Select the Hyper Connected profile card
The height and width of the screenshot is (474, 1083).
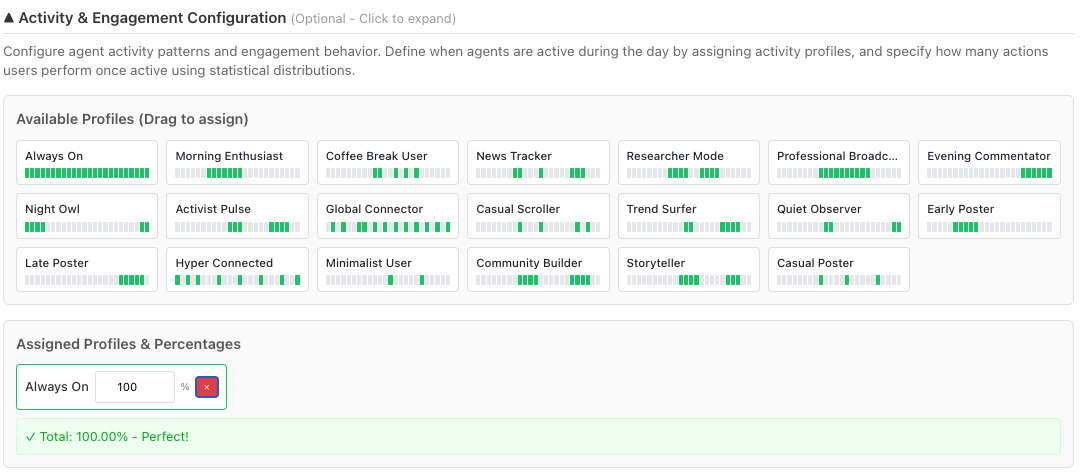(237, 270)
